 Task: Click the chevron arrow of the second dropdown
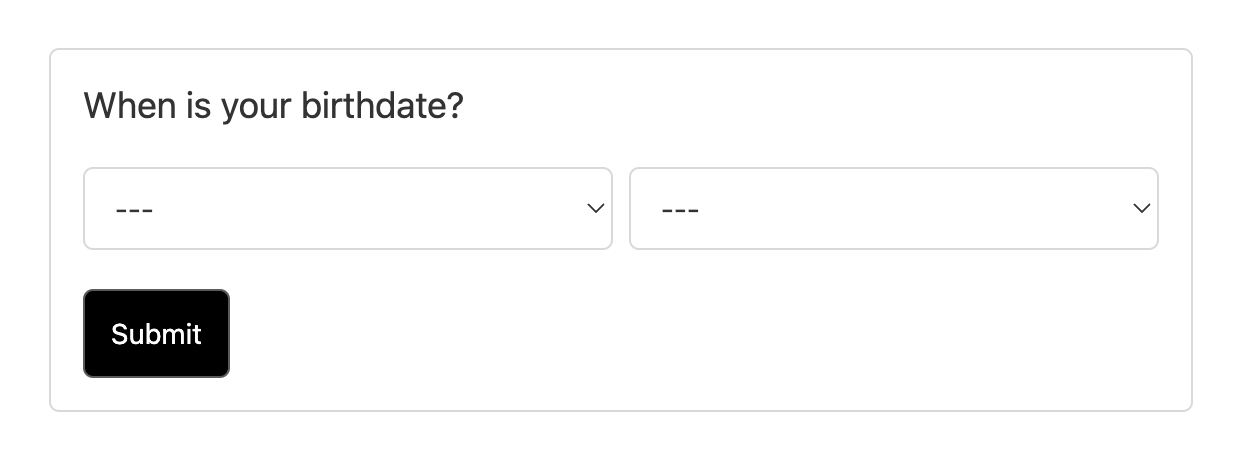[1141, 208]
